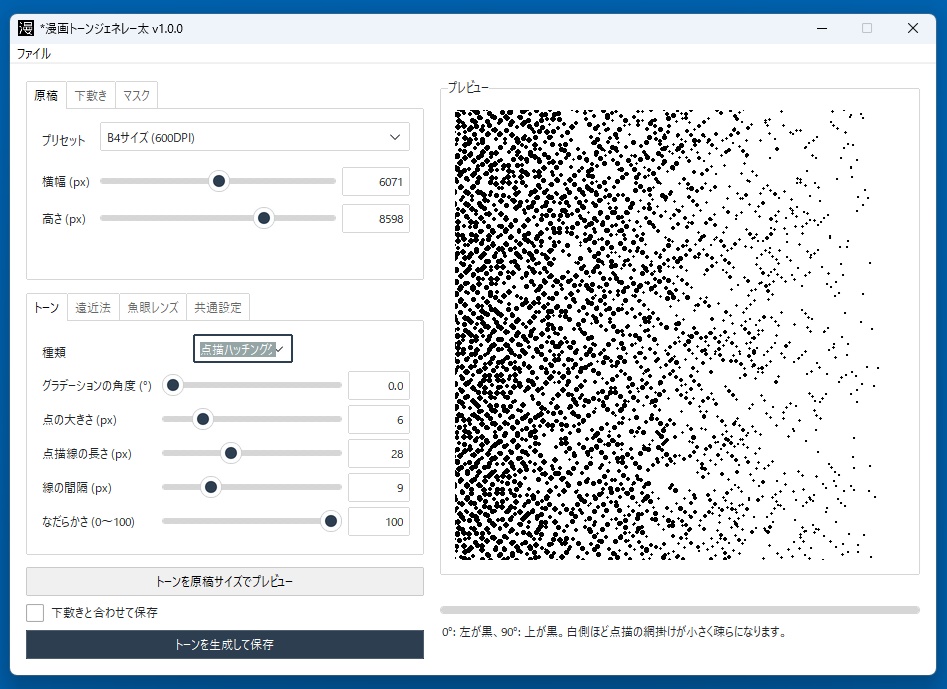Viewport: 947px width, 689px height.
Task: Click the 点描線の長さ slider handle
Action: (231, 453)
